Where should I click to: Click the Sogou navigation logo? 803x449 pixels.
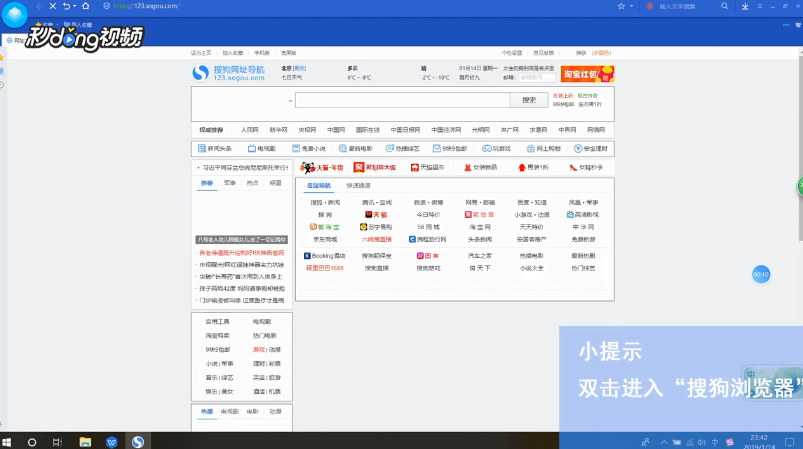[228, 73]
